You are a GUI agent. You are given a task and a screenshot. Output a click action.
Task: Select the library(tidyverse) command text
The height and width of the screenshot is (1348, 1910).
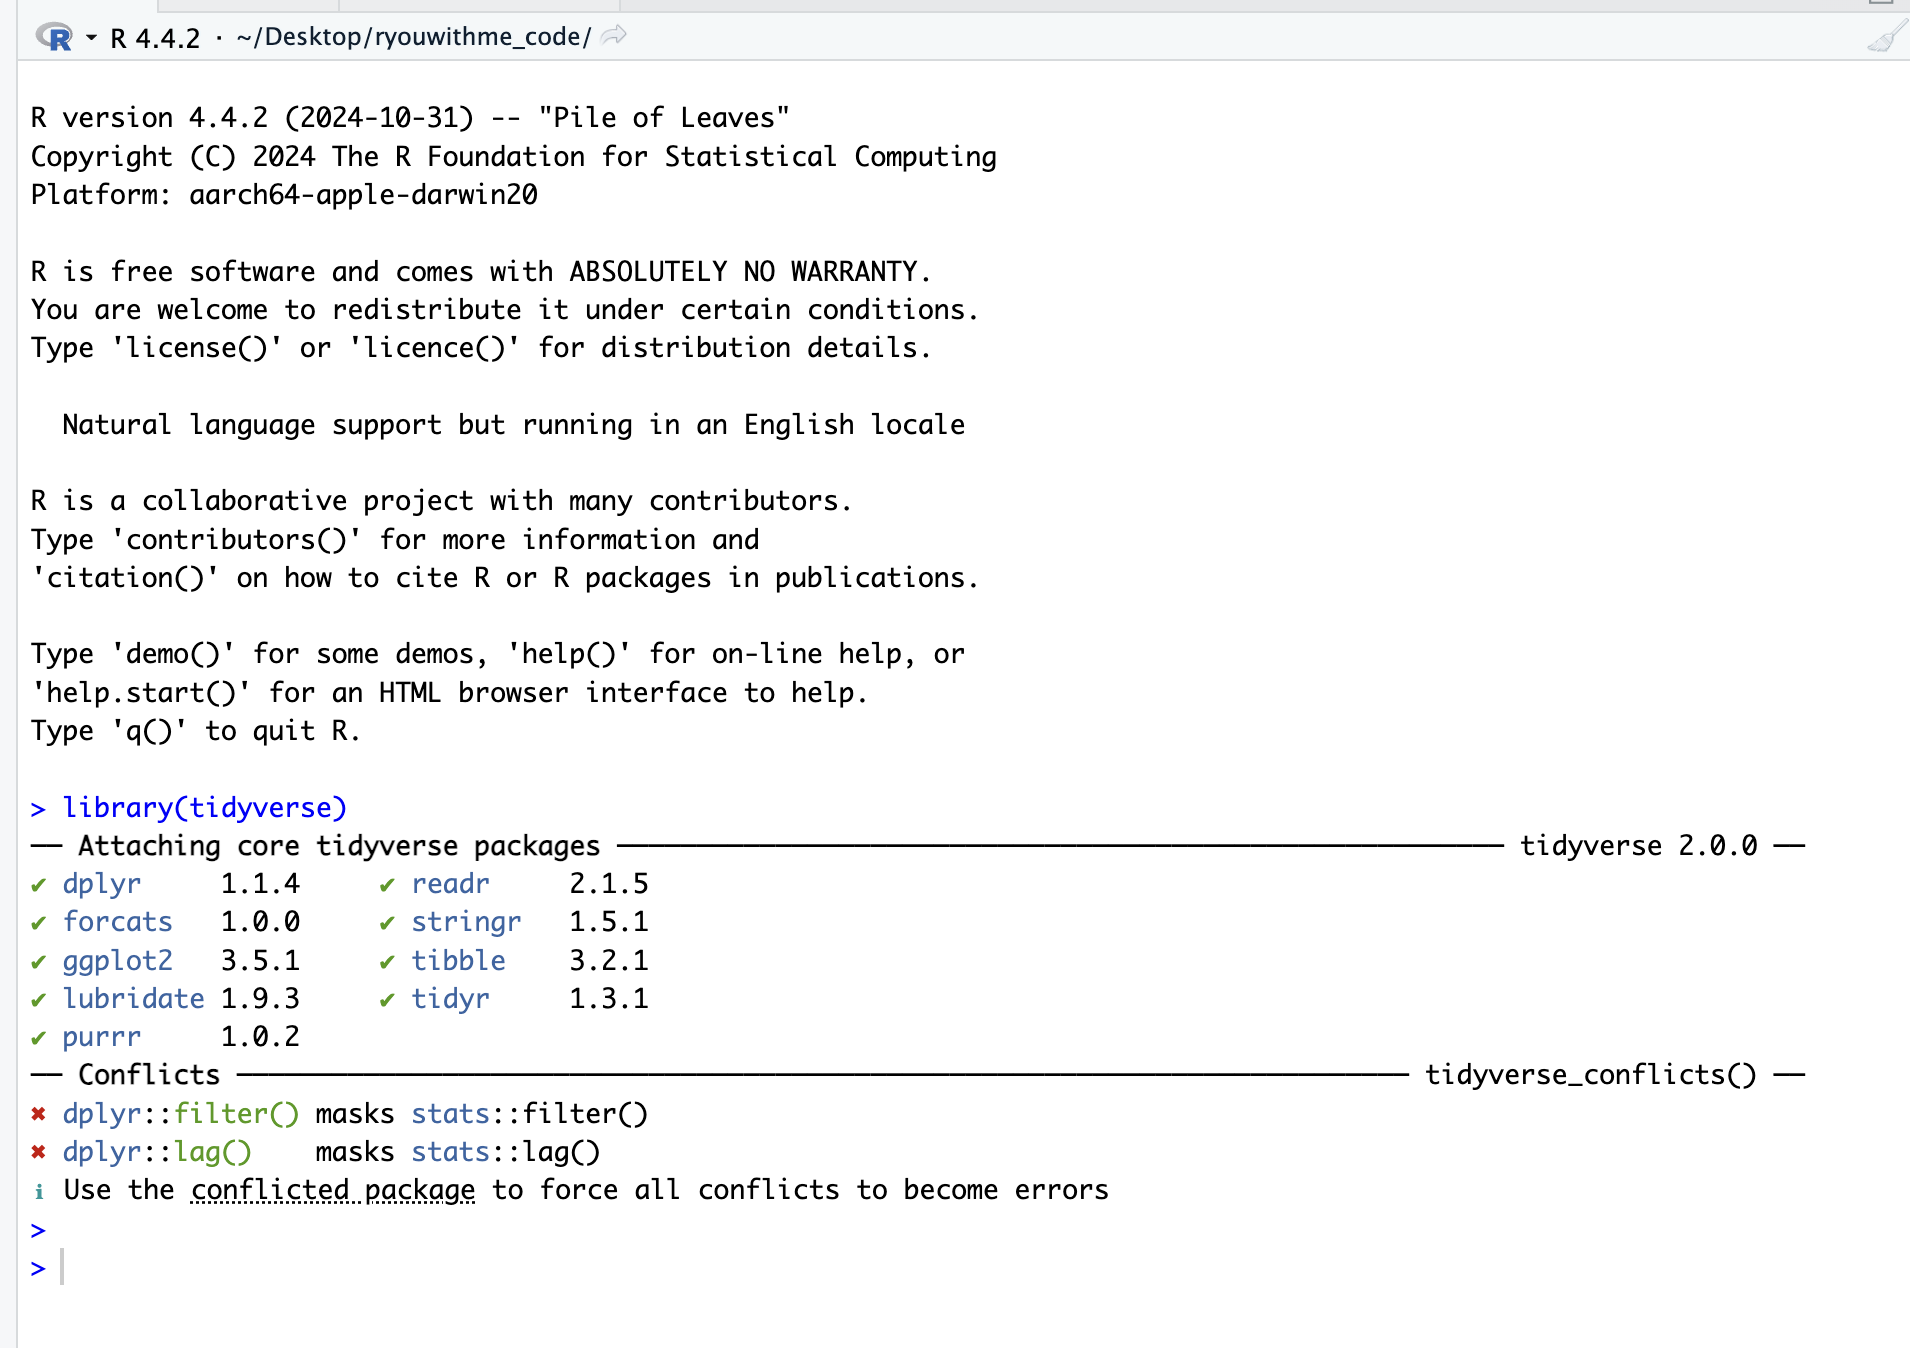point(205,807)
